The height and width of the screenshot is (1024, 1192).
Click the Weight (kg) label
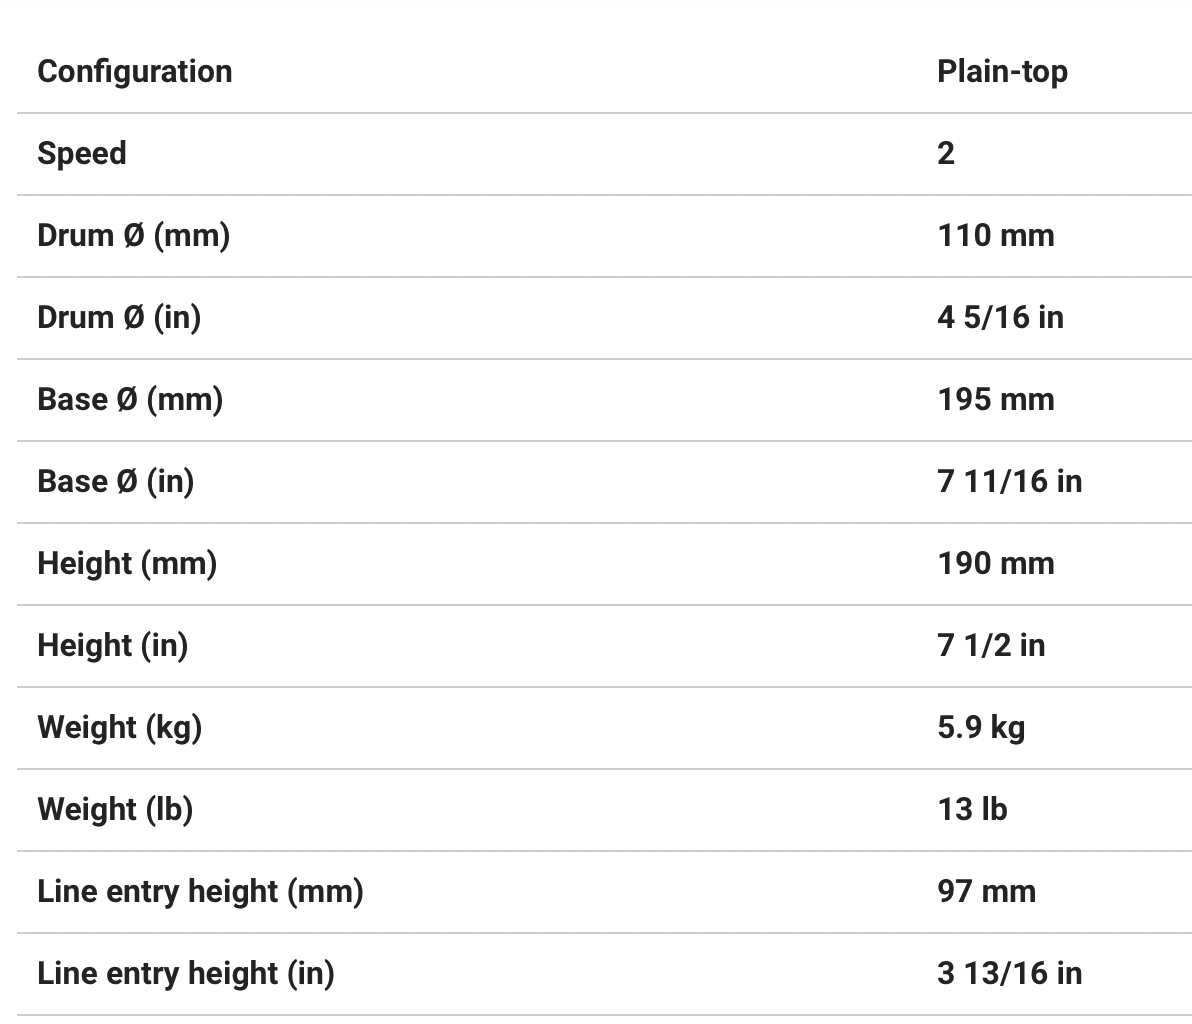click(119, 728)
